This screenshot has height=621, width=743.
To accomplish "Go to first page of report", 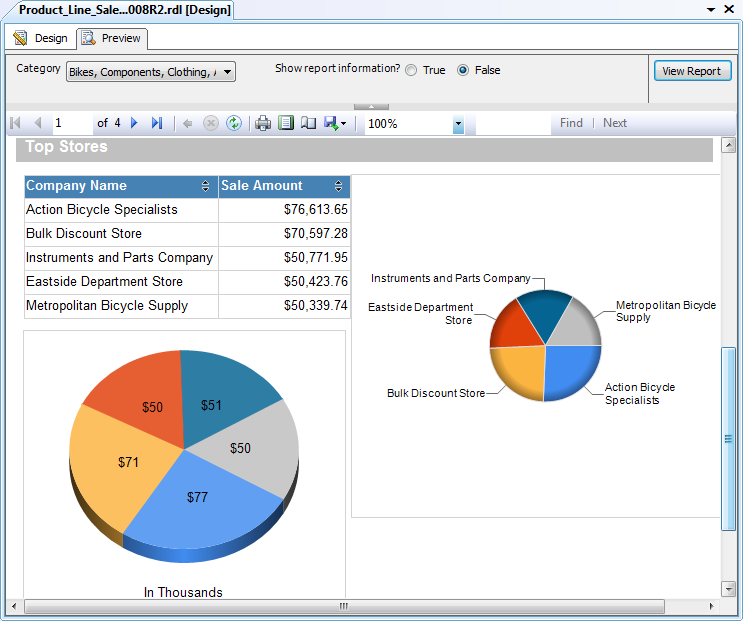I will point(15,123).
